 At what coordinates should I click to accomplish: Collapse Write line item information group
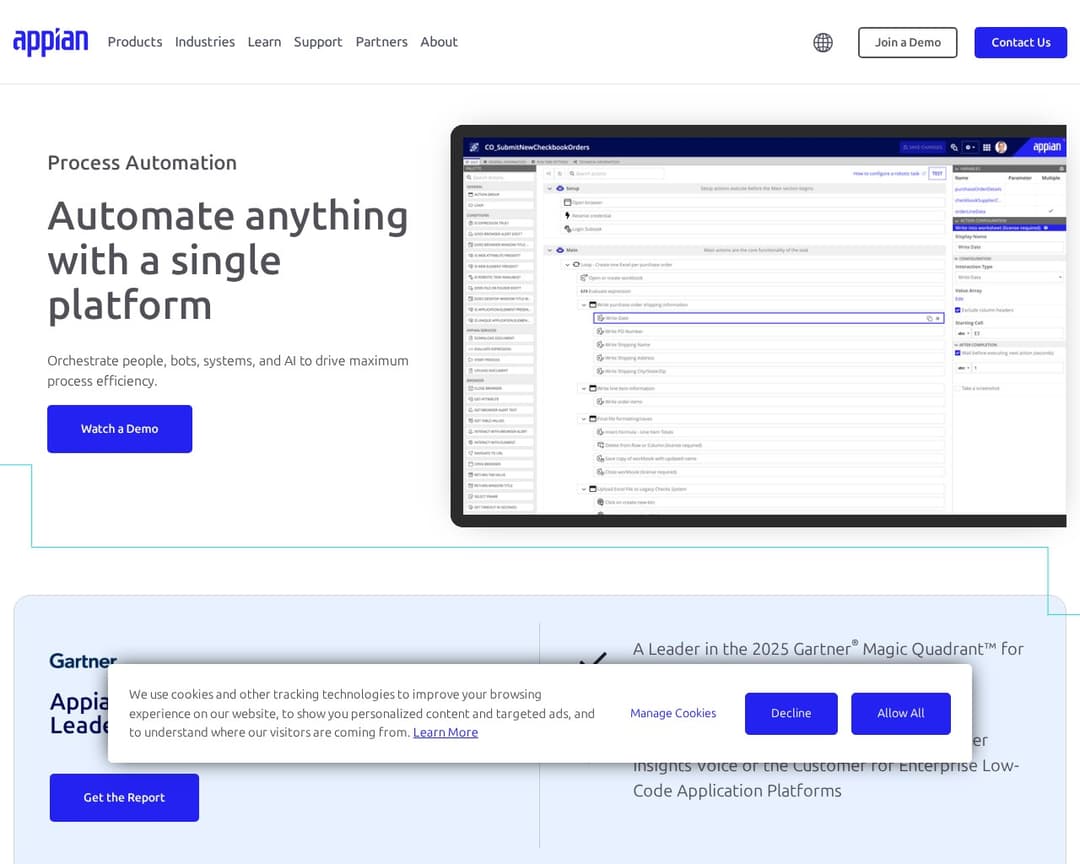coord(584,388)
